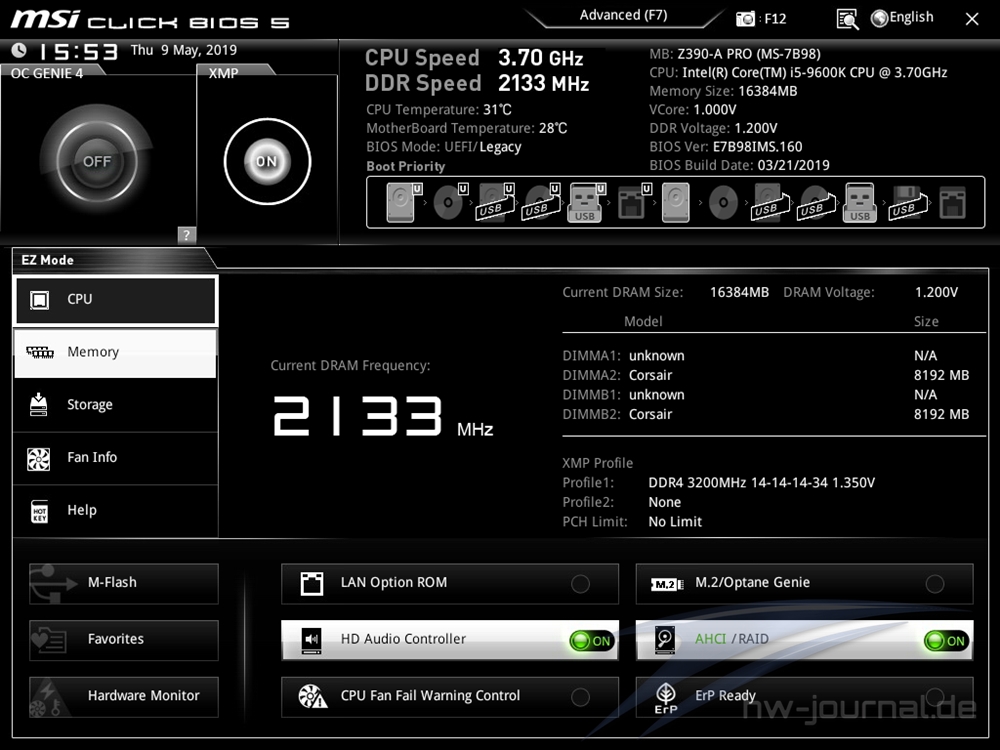The height and width of the screenshot is (750, 1000).
Task: Open the Fan Info section
Action: (x=115, y=458)
